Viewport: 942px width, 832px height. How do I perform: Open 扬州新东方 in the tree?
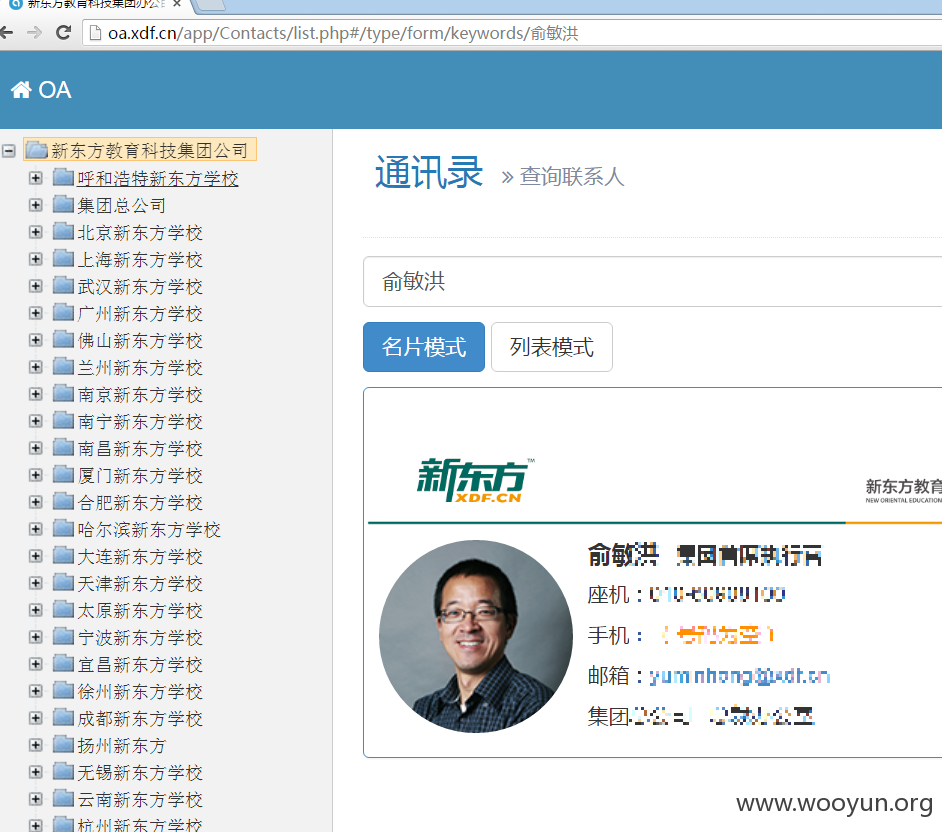pos(121,746)
